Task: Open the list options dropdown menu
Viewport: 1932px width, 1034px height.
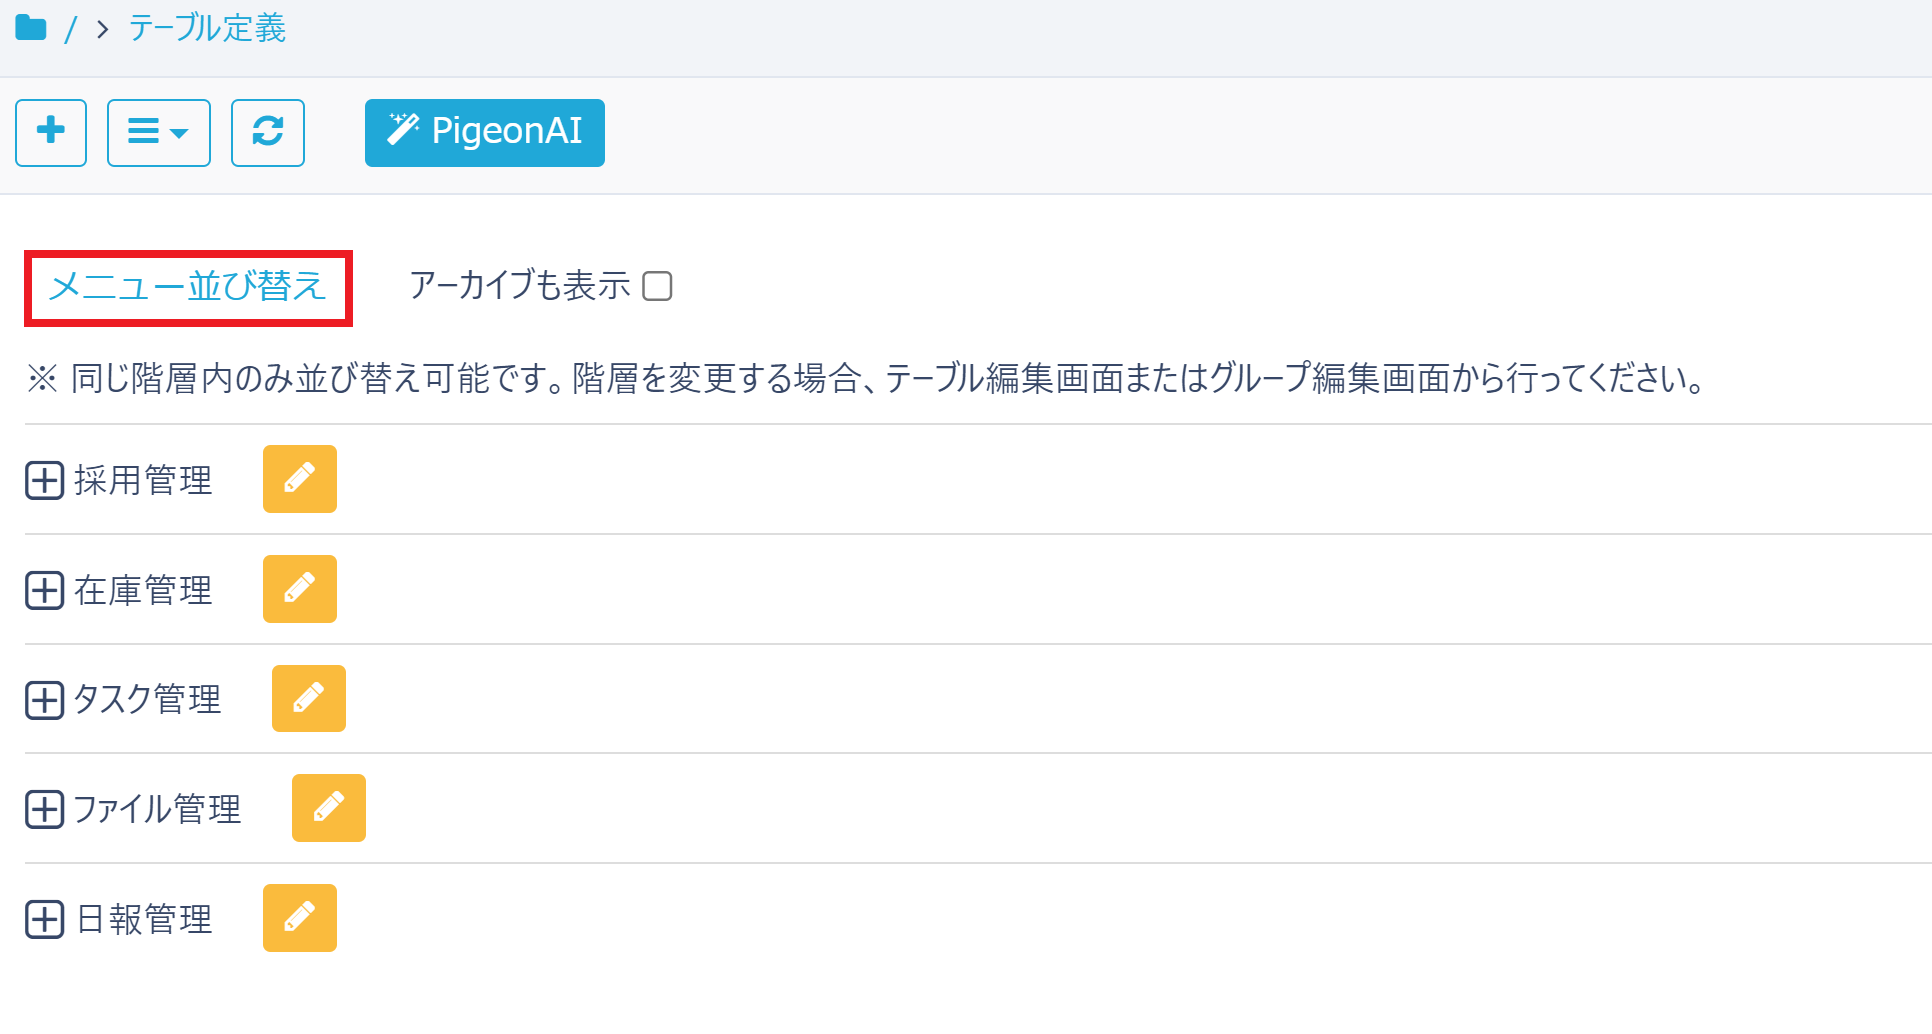Action: coord(158,133)
